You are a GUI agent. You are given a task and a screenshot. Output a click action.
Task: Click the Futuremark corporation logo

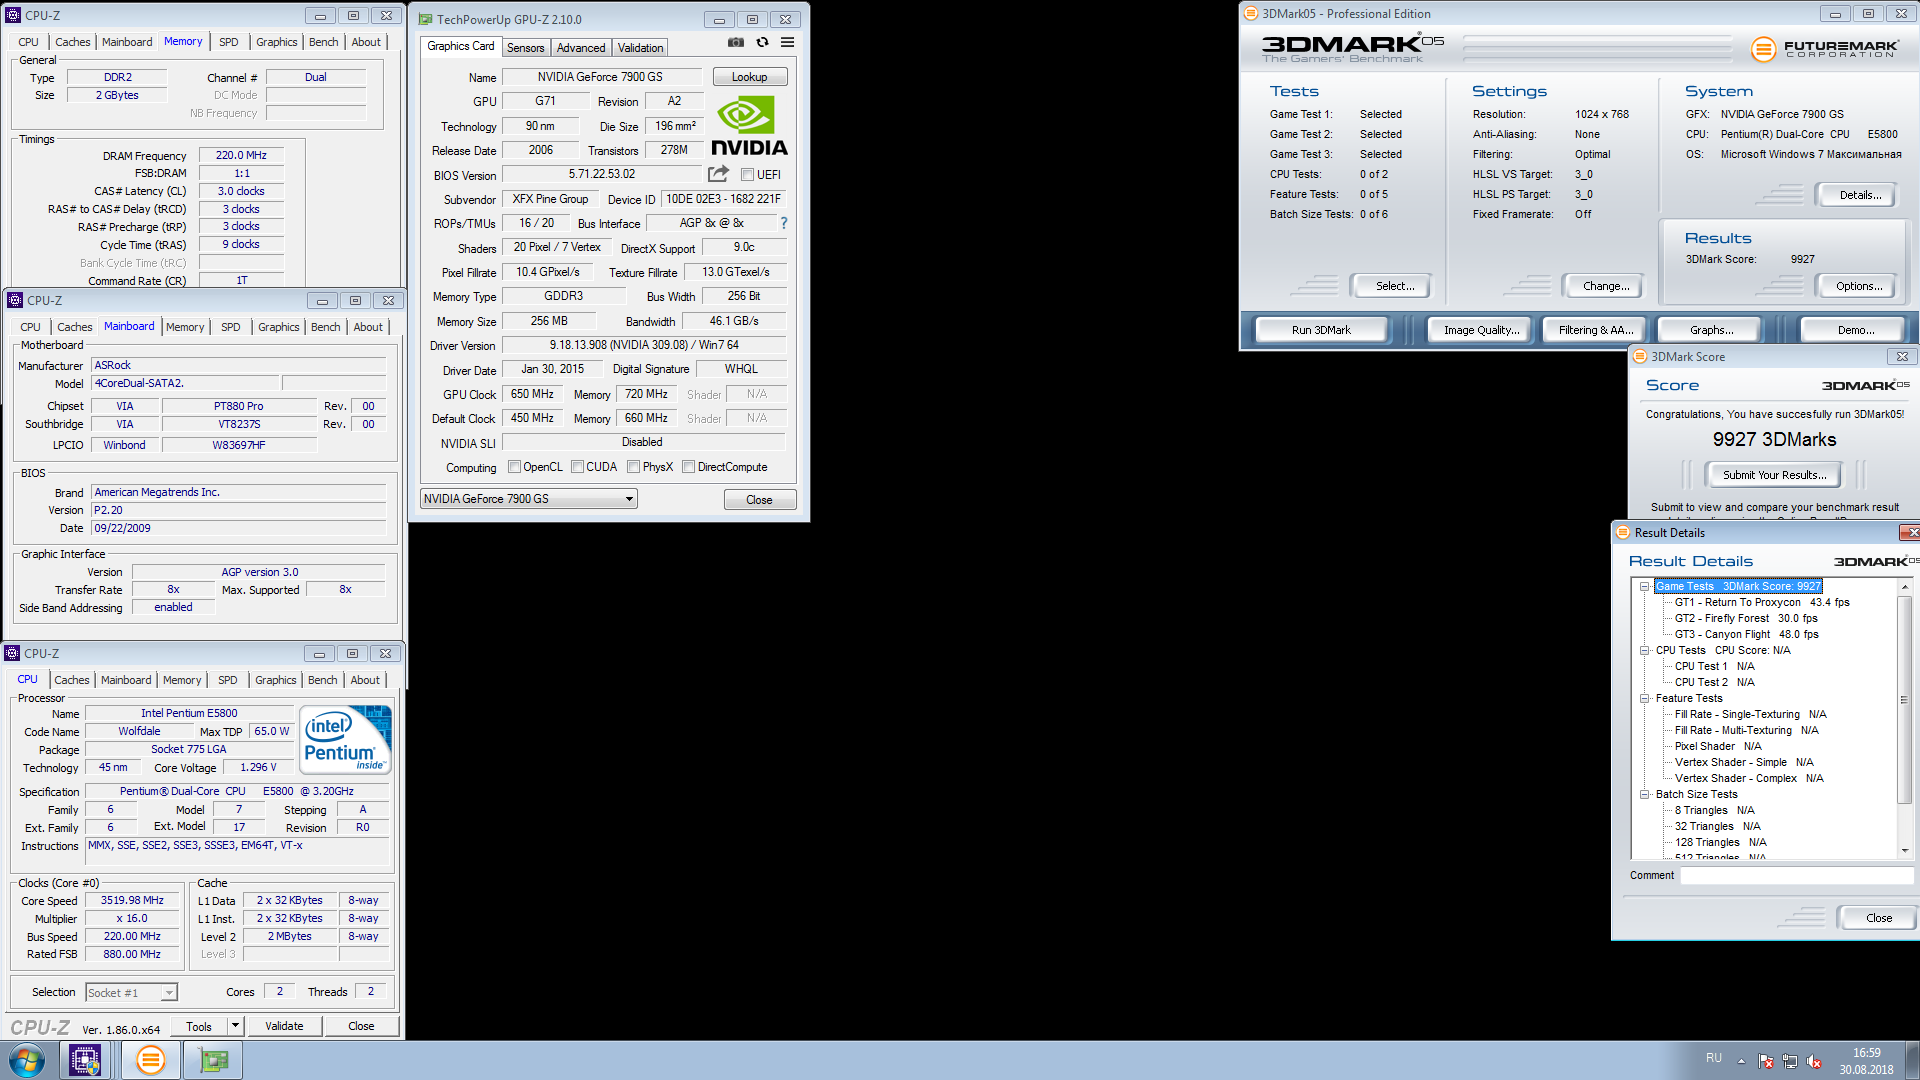(x=1825, y=48)
